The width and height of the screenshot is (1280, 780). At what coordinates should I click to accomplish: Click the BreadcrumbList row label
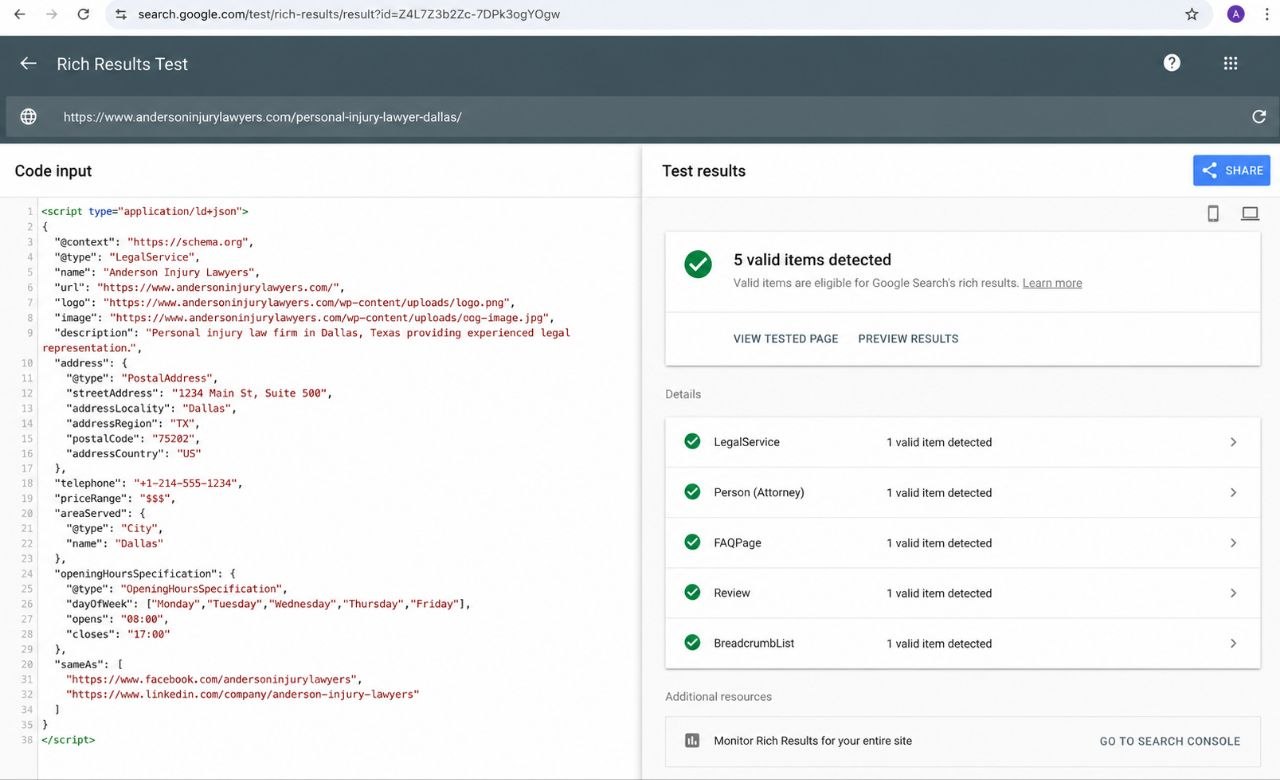[x=754, y=643]
